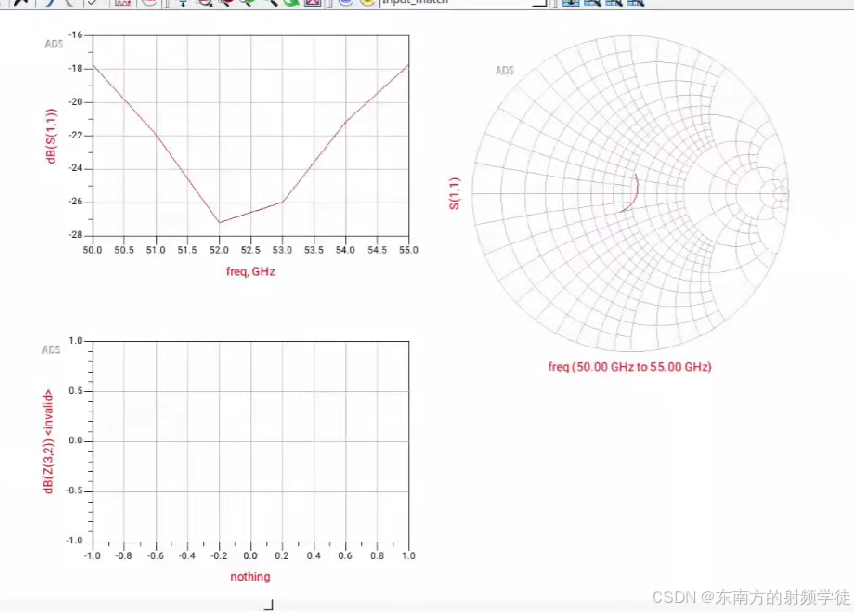
Task: Click the 'freq, GHz' x-axis label
Action: 251,272
